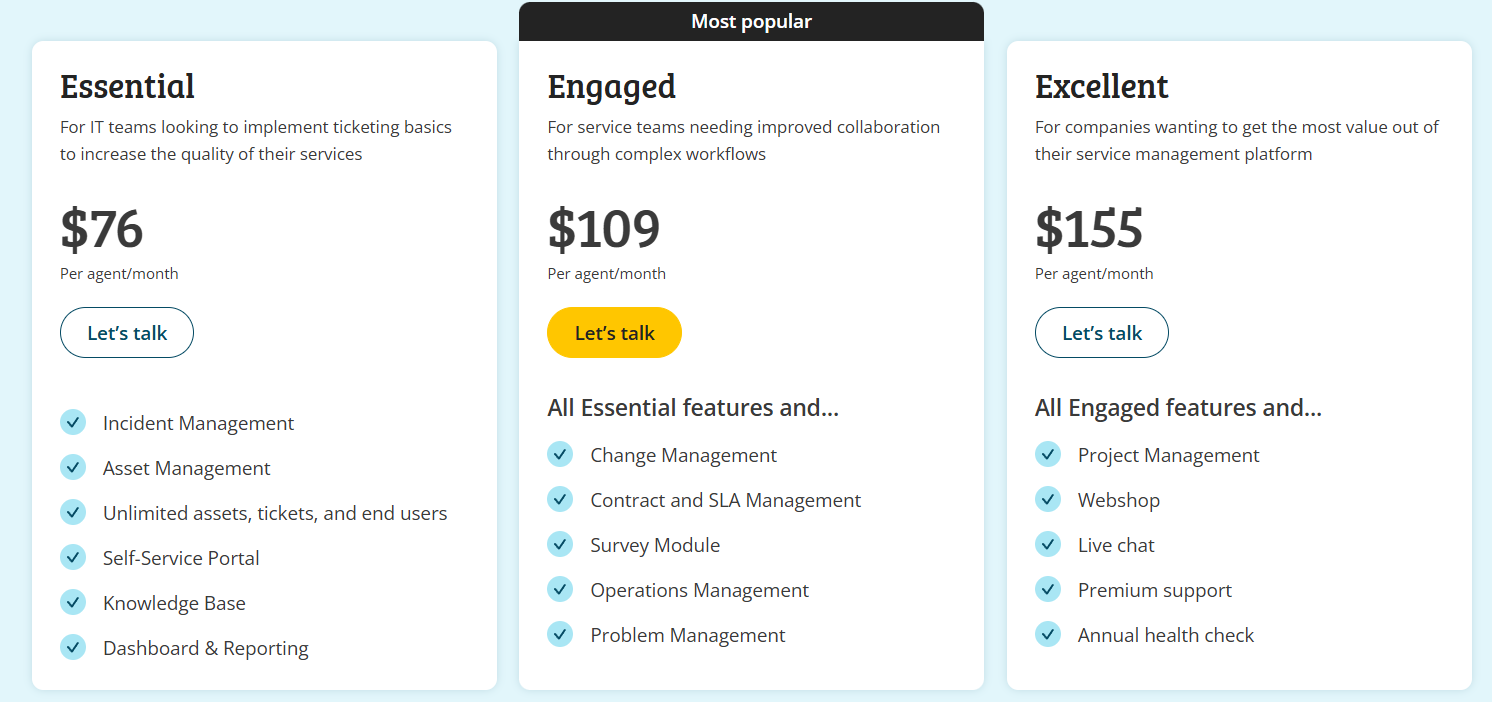Click the checkmark icon beside Survey Module
Screen dimensions: 1492x702
click(x=560, y=544)
